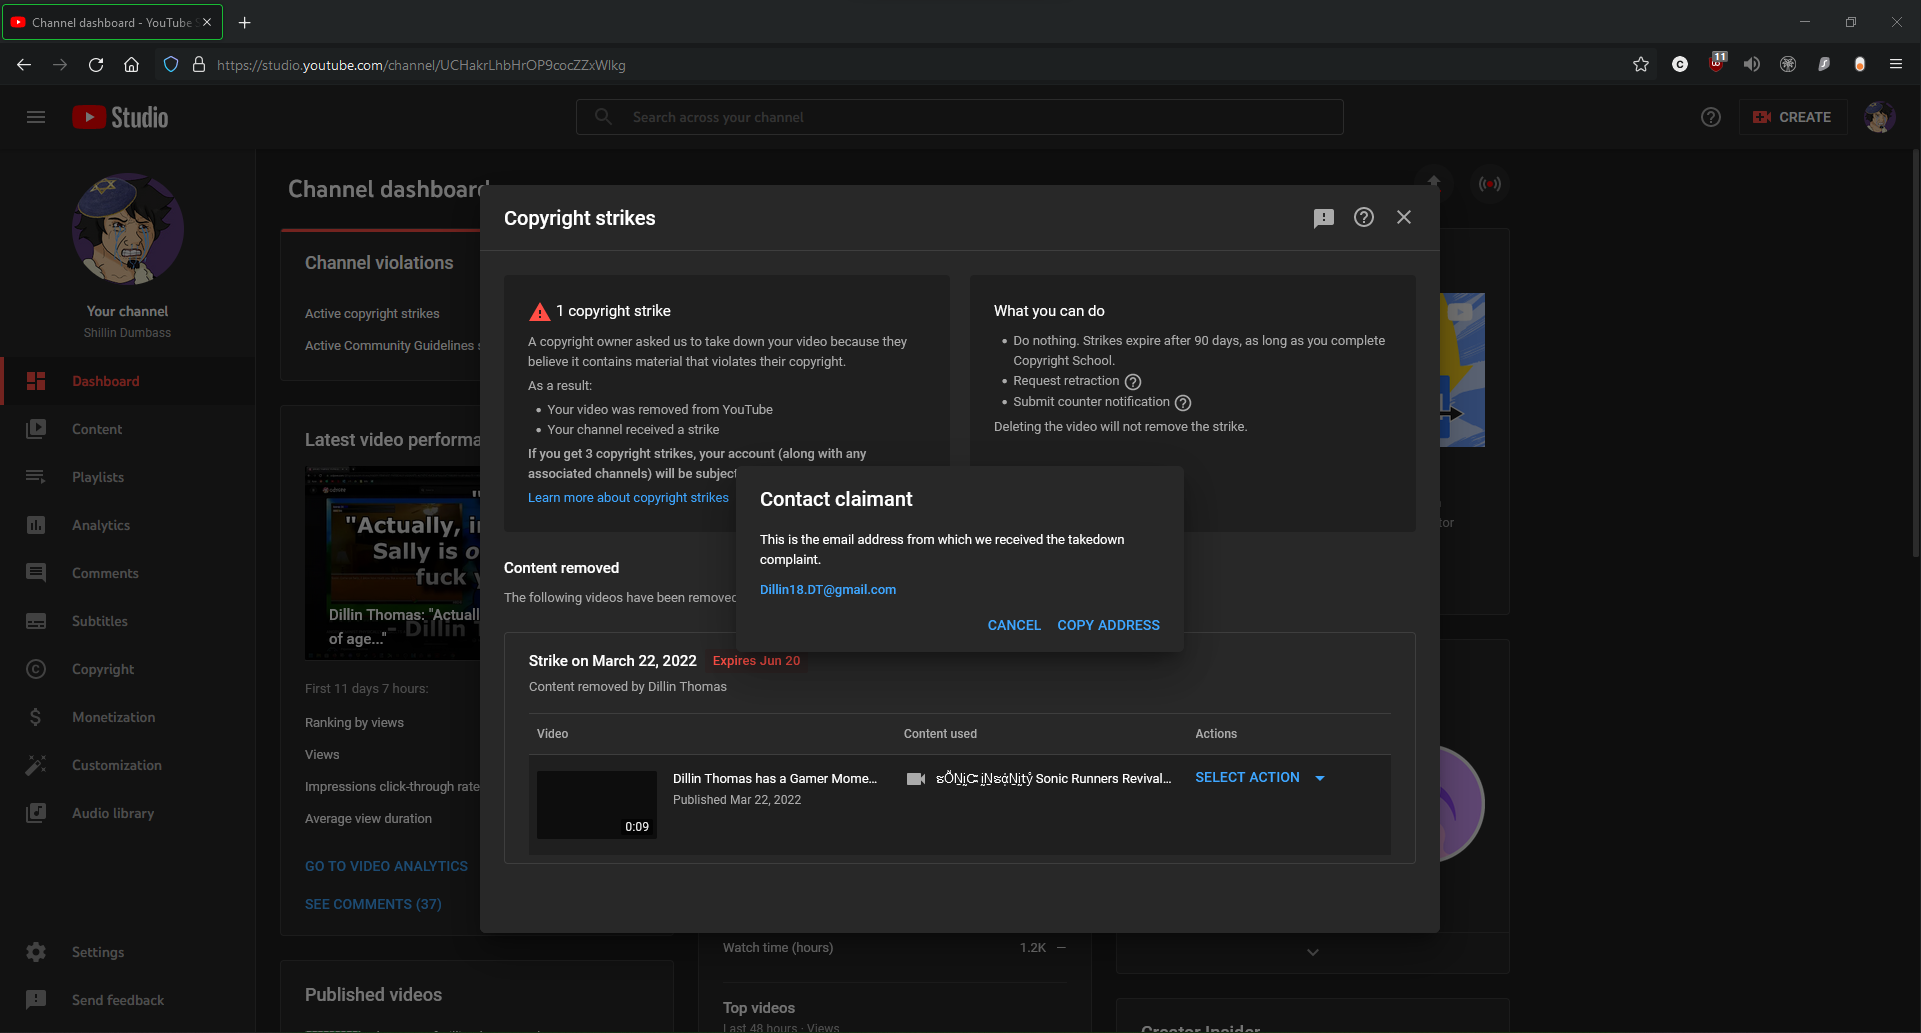Click the upload videos arrow icon
This screenshot has width=1921, height=1033.
tap(1434, 182)
